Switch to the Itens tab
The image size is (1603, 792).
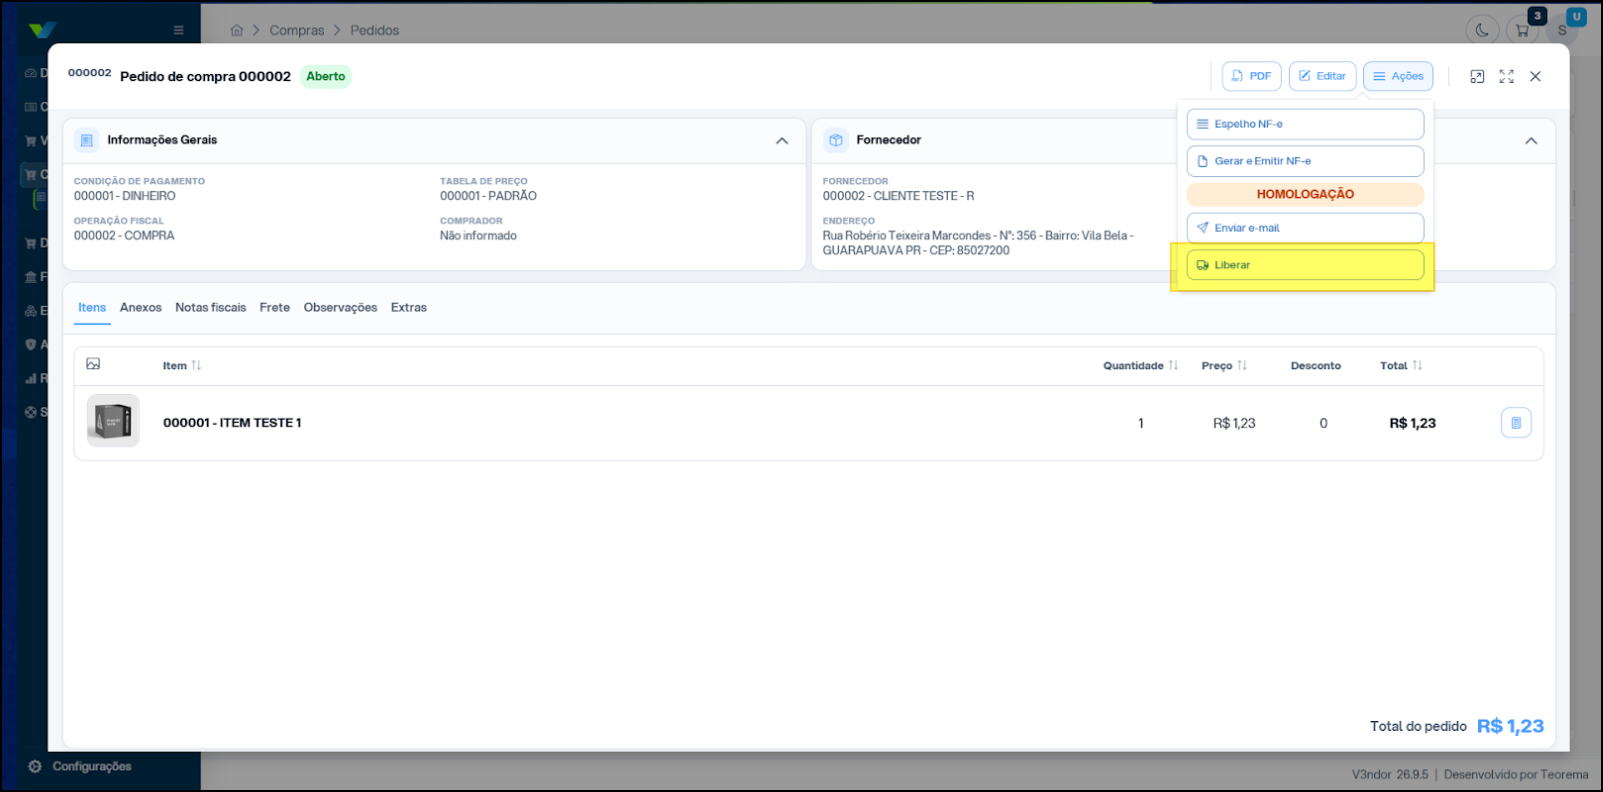[x=92, y=308]
